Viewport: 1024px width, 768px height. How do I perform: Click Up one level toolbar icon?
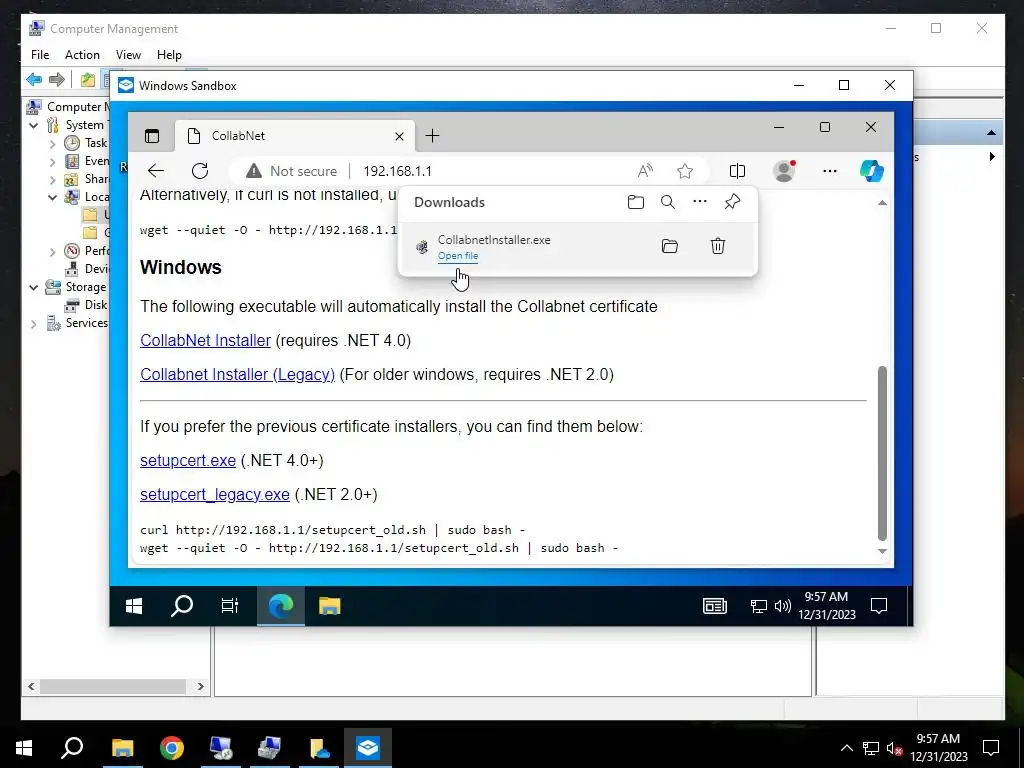(x=88, y=80)
